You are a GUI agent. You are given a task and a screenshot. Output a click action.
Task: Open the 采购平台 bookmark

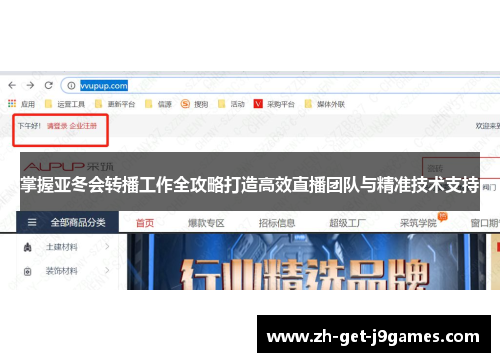pos(274,104)
